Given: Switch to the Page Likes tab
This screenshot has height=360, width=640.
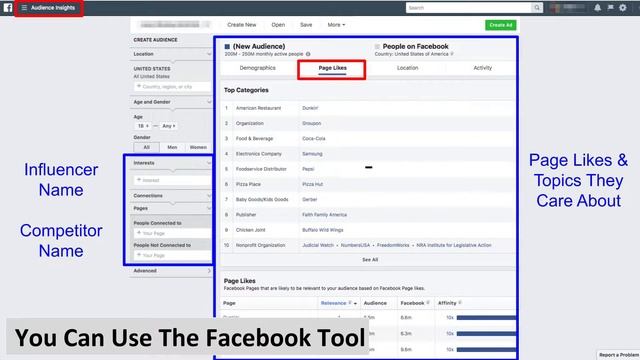Looking at the screenshot, I should (x=332, y=68).
